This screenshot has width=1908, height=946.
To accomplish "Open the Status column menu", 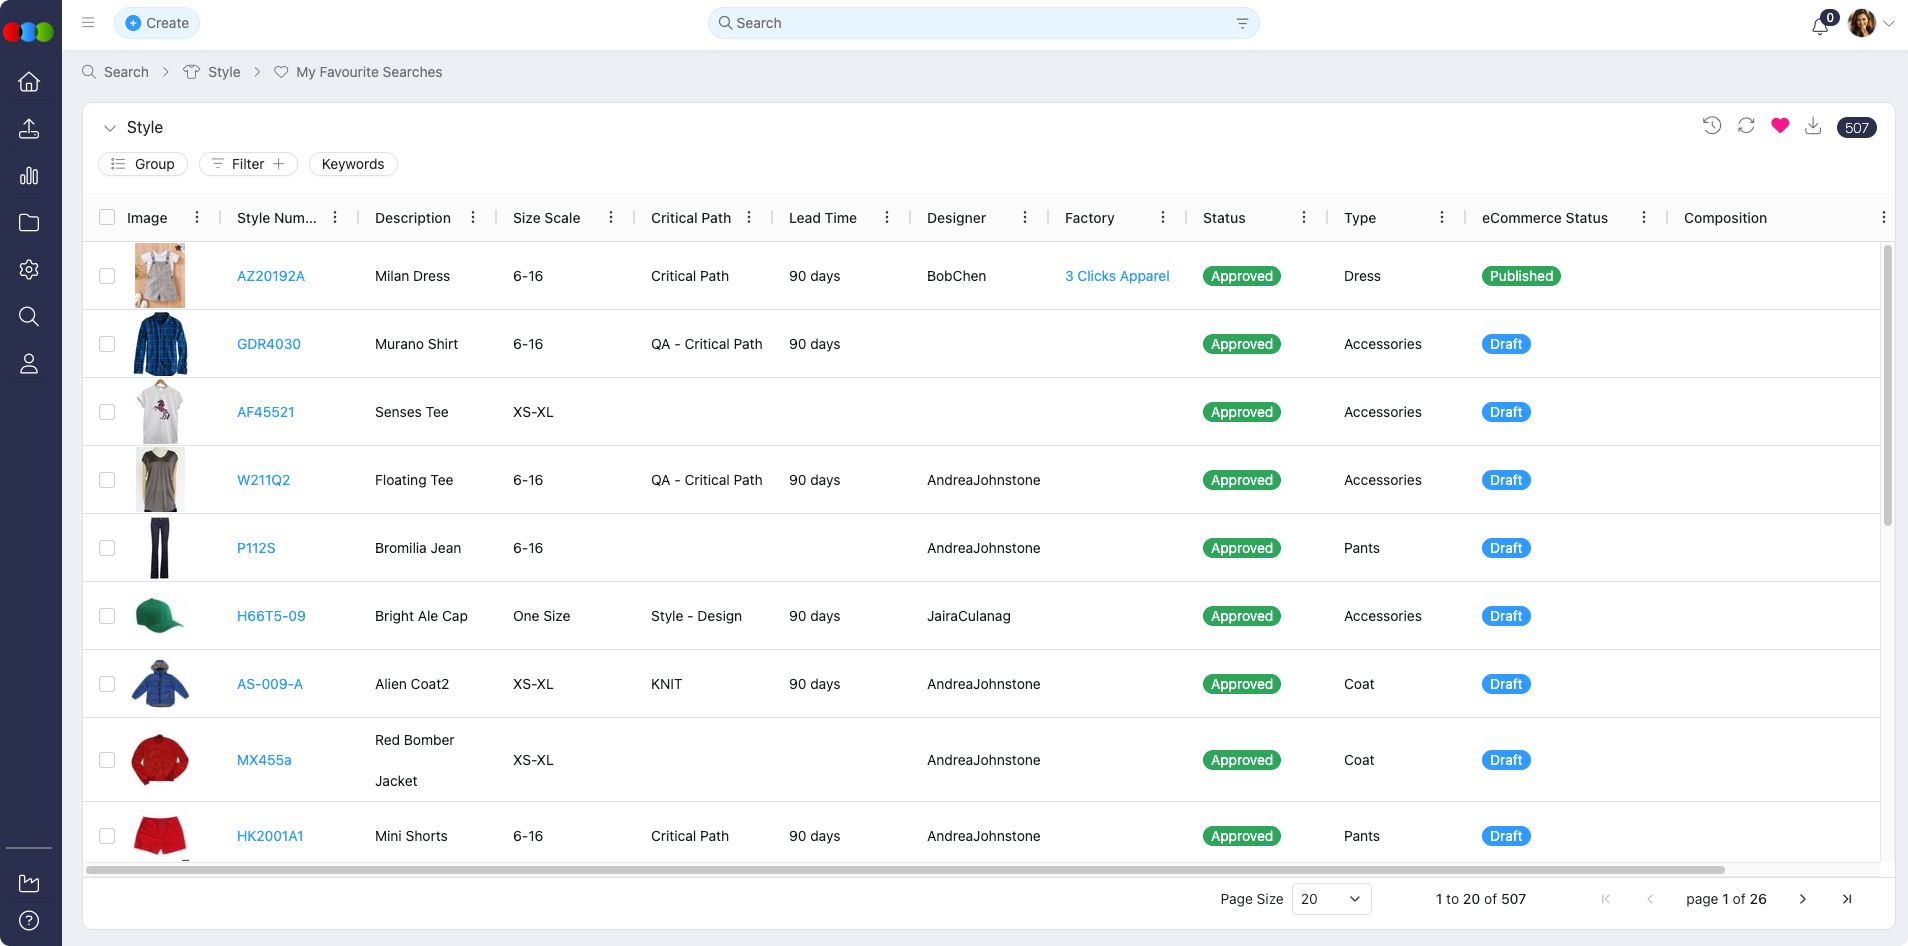I will [1303, 218].
